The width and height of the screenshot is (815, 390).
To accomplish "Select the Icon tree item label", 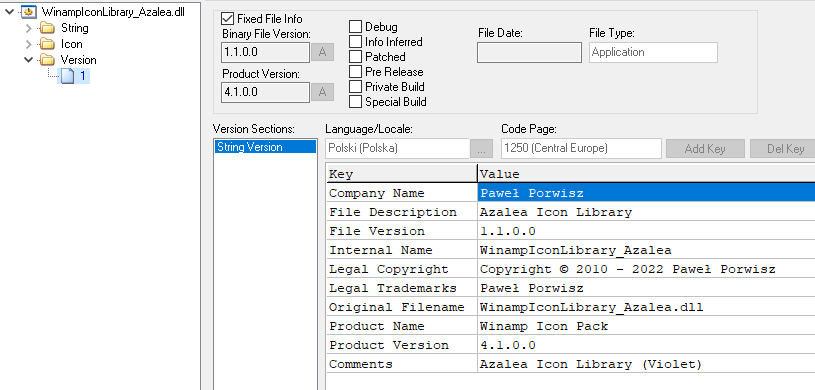I will pyautogui.click(x=72, y=44).
